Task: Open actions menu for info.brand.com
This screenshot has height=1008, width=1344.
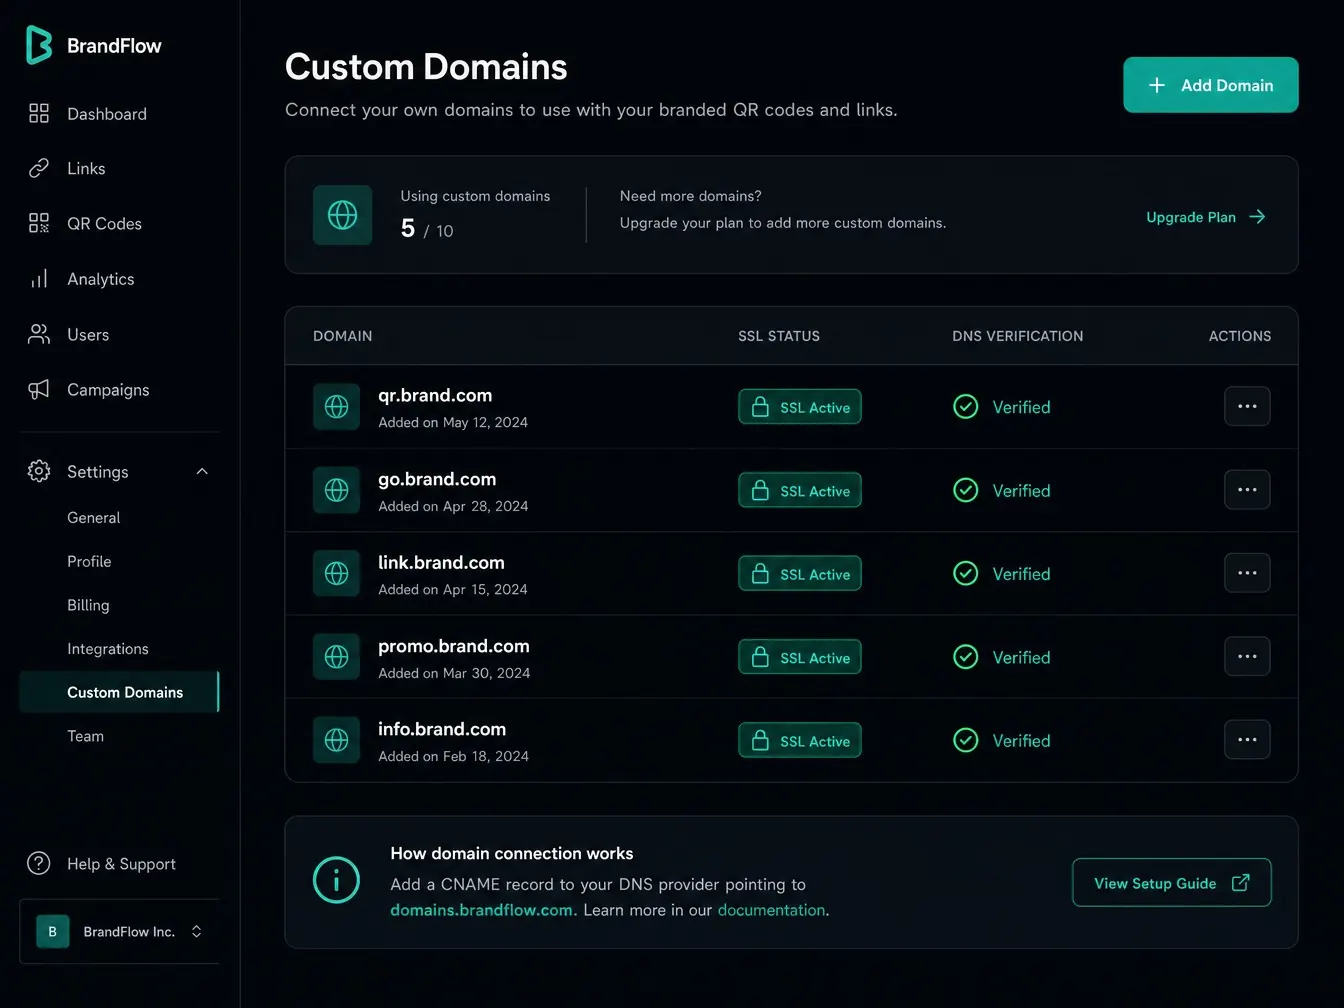Action: pyautogui.click(x=1247, y=740)
